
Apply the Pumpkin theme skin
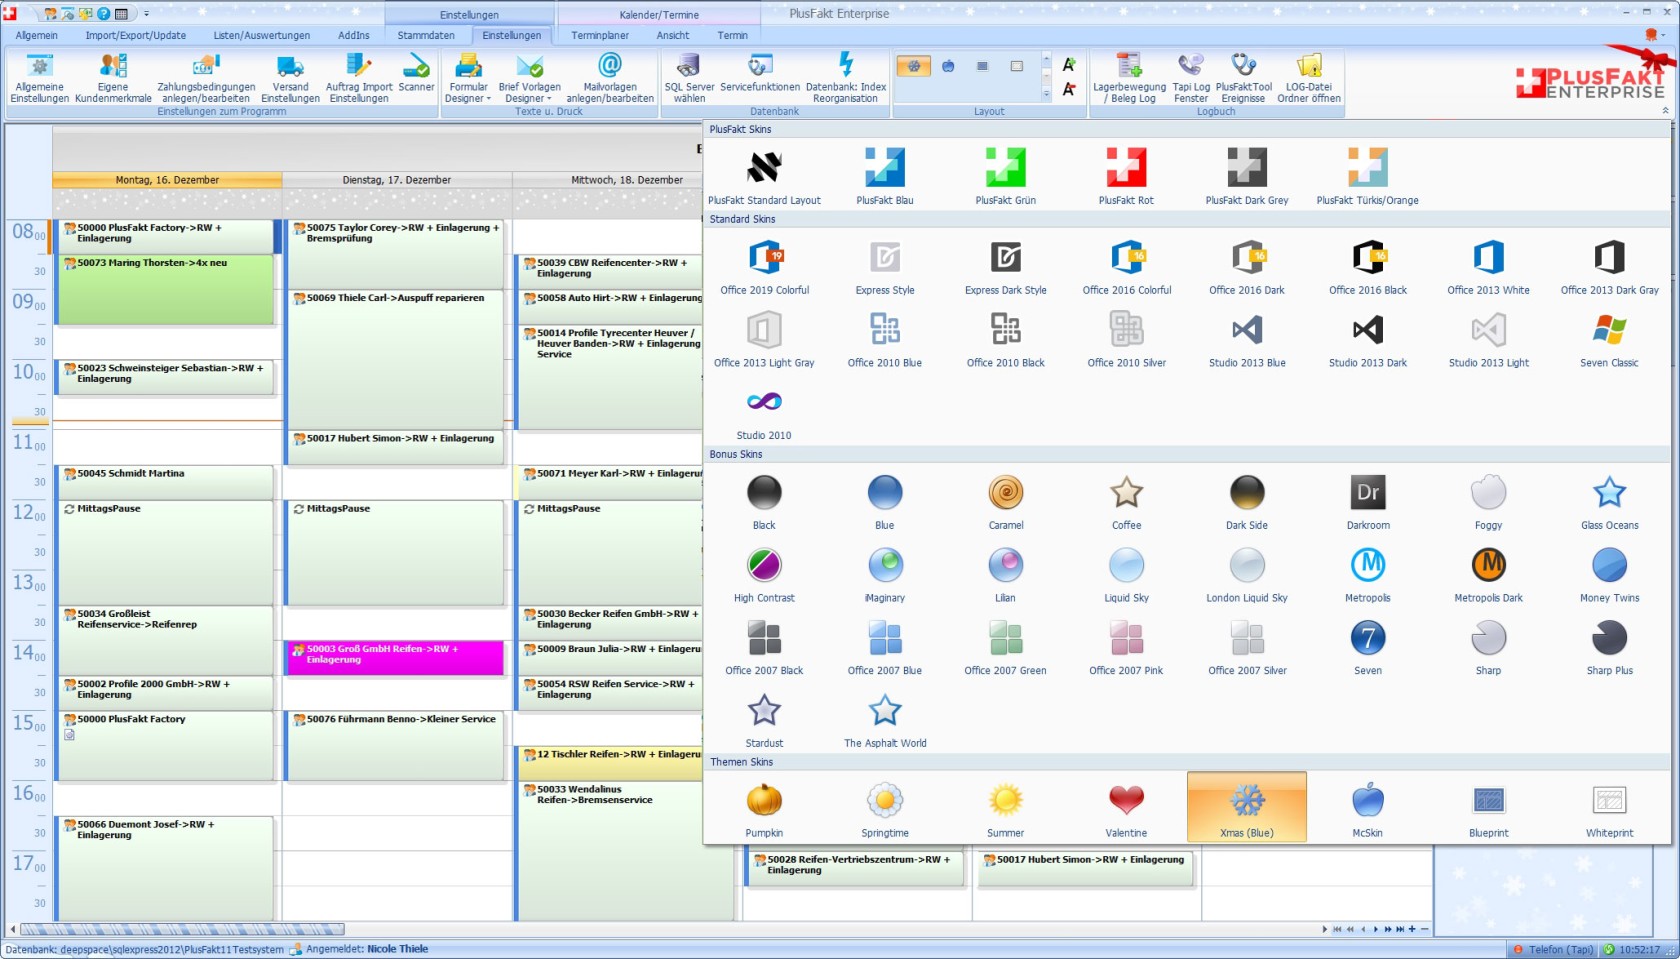click(764, 809)
